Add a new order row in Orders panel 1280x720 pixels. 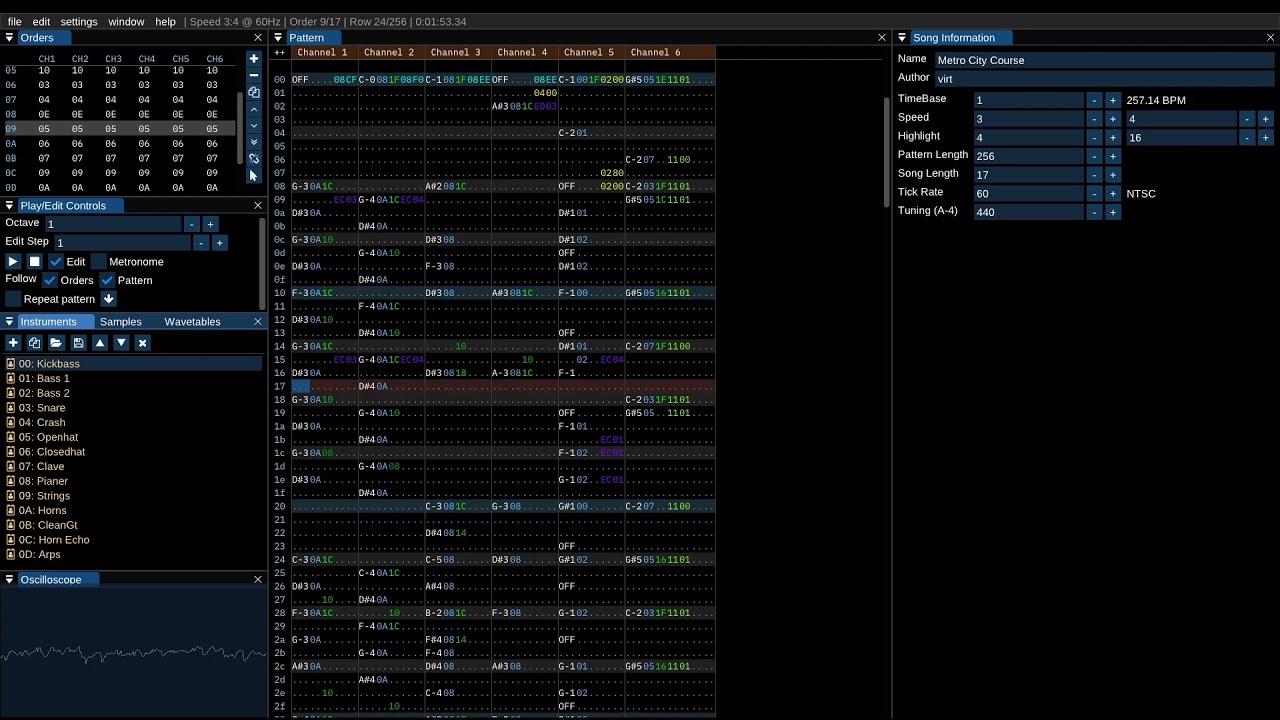tap(254, 59)
